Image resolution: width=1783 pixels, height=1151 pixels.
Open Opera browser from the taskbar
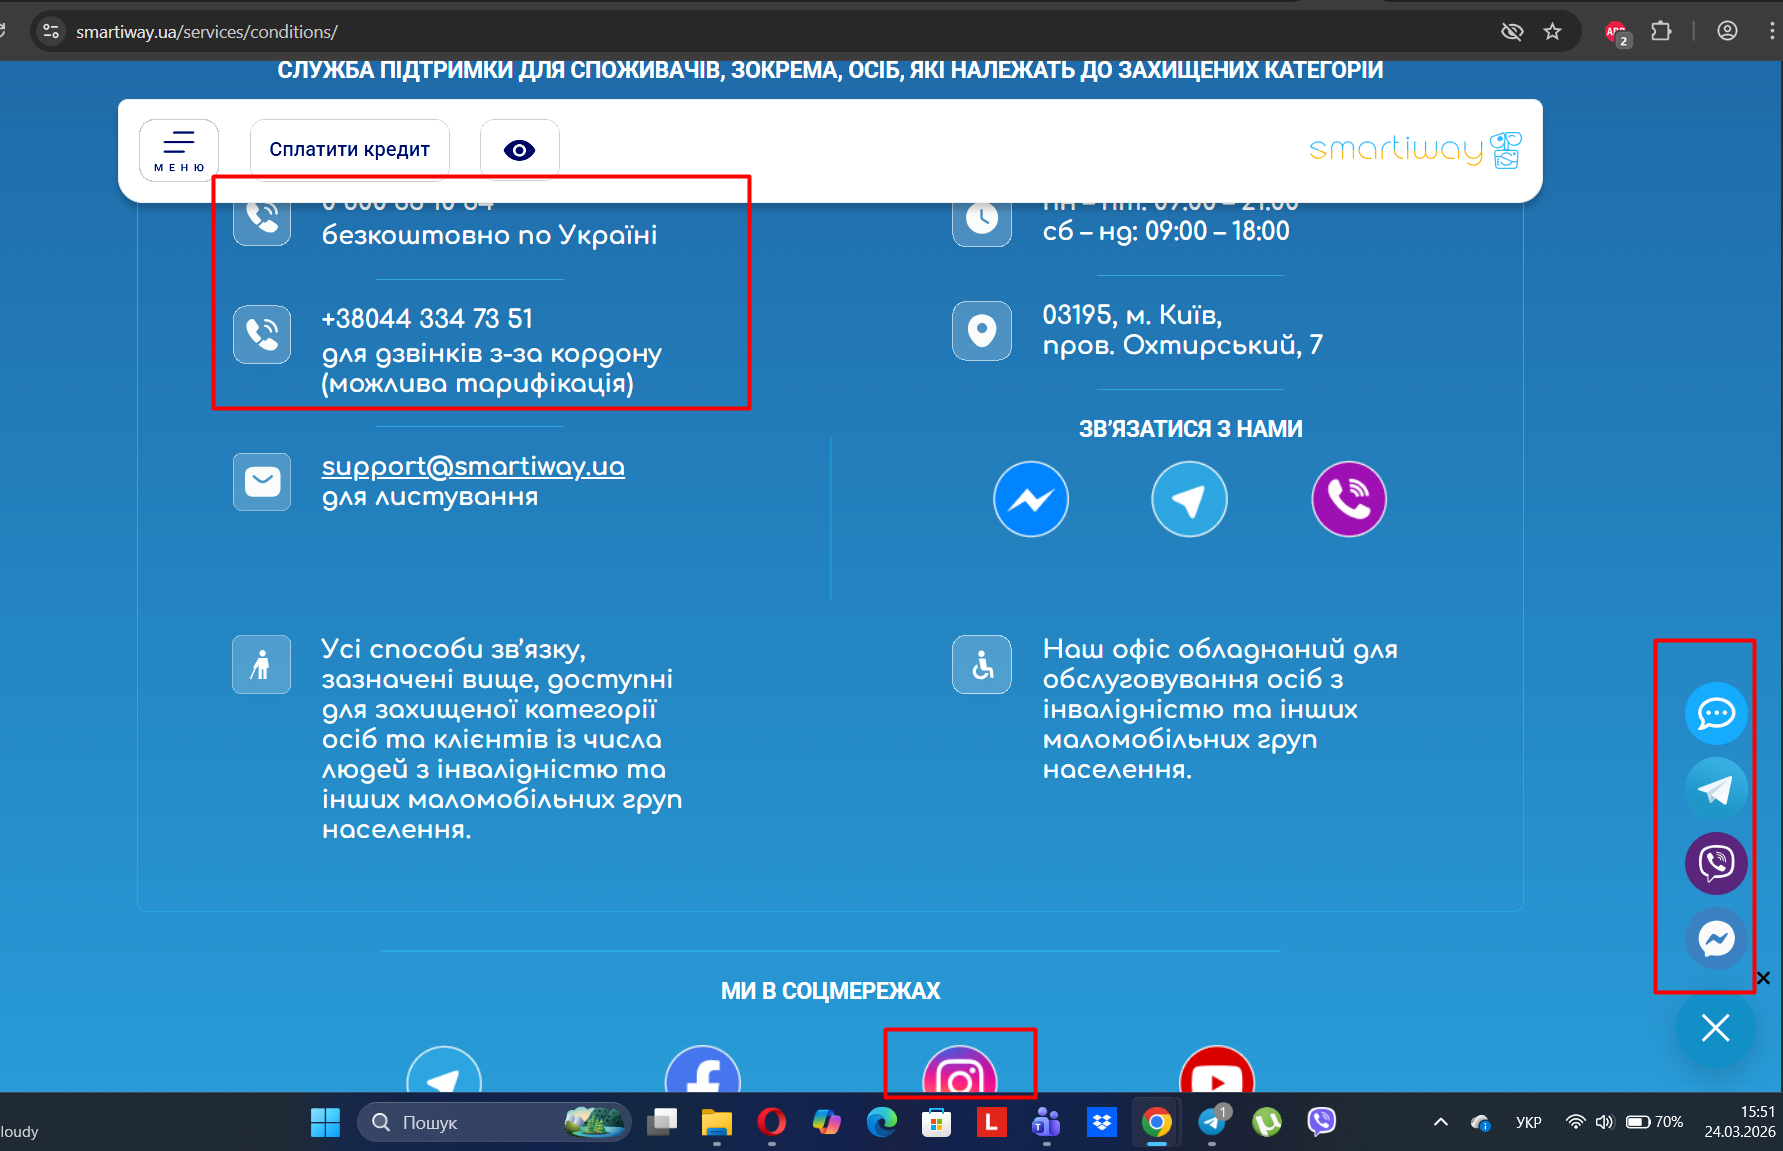[771, 1122]
